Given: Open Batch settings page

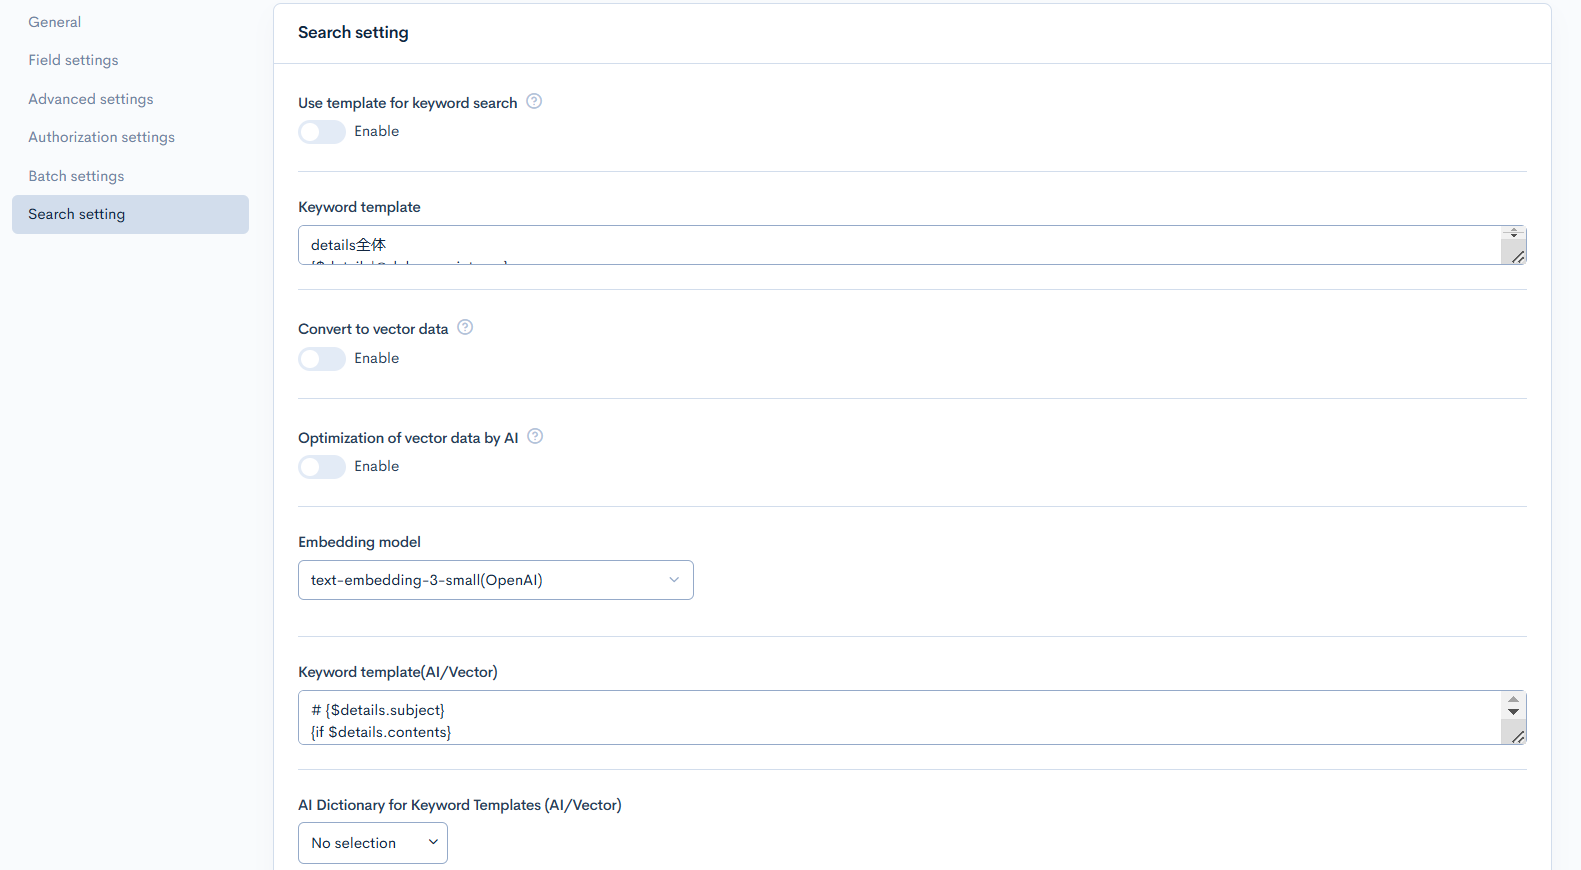Looking at the screenshot, I should pos(76,176).
